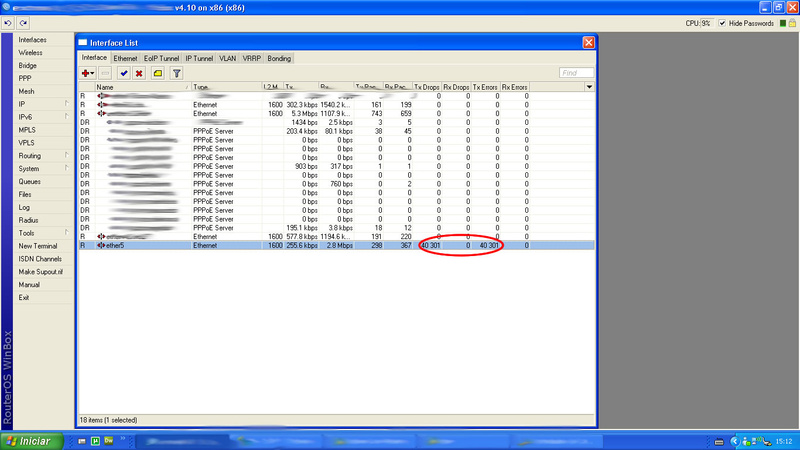
Task: Open the Manual menu item
Action: pyautogui.click(x=29, y=285)
